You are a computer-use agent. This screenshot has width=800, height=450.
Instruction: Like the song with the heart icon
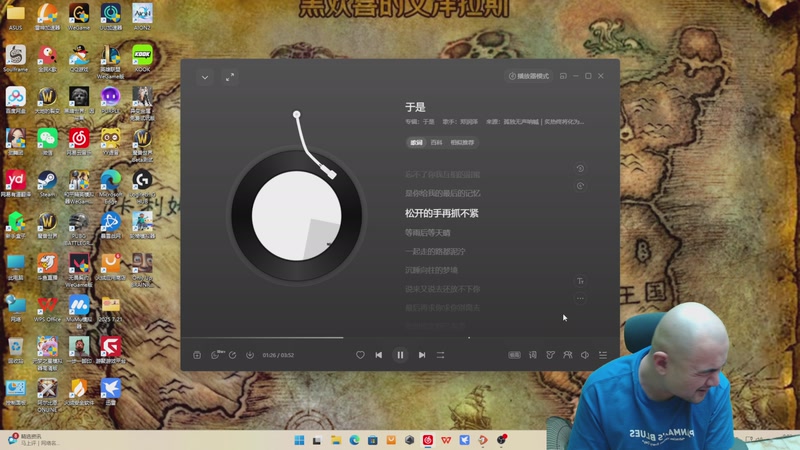(x=360, y=355)
